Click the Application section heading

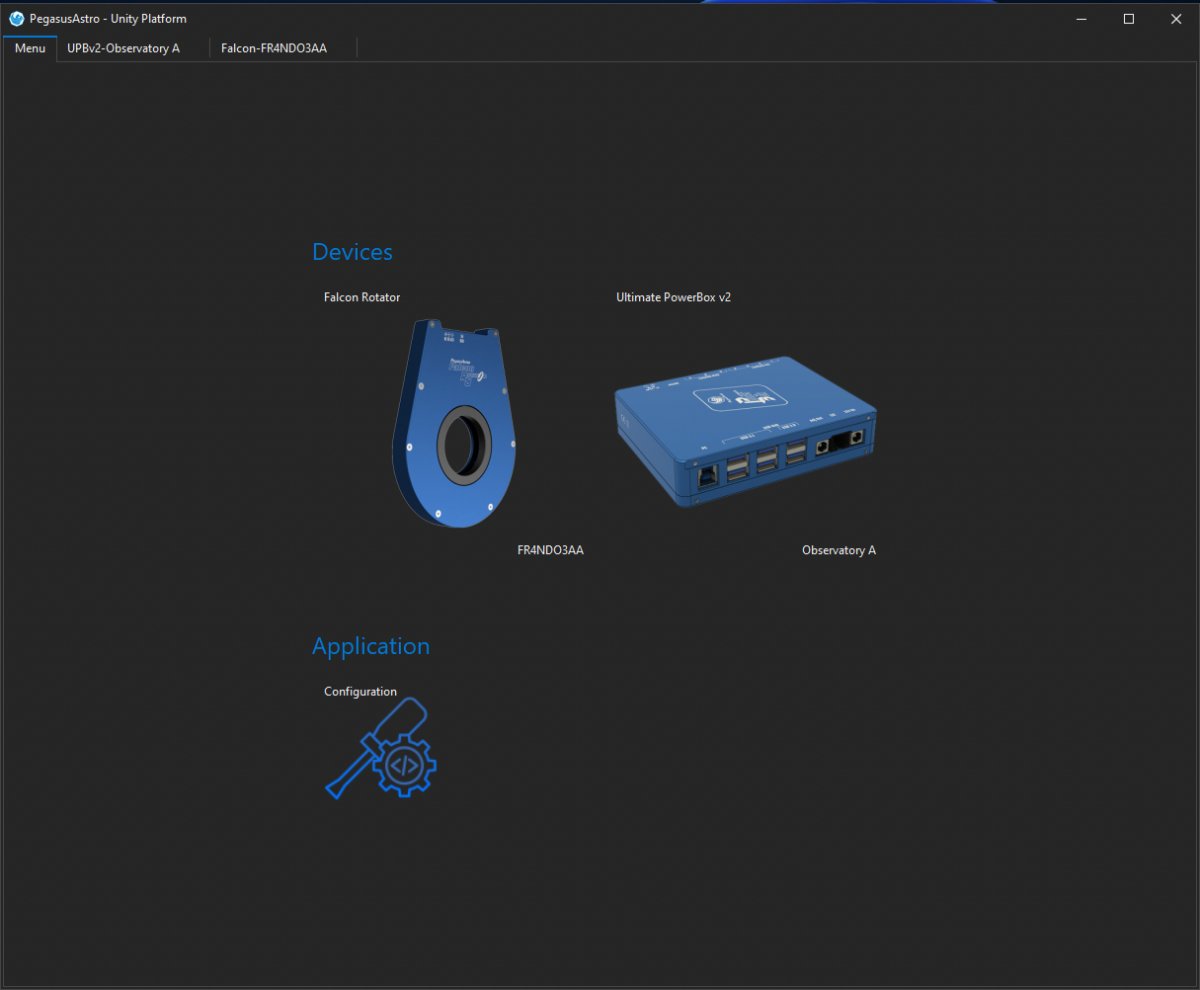pyautogui.click(x=370, y=645)
